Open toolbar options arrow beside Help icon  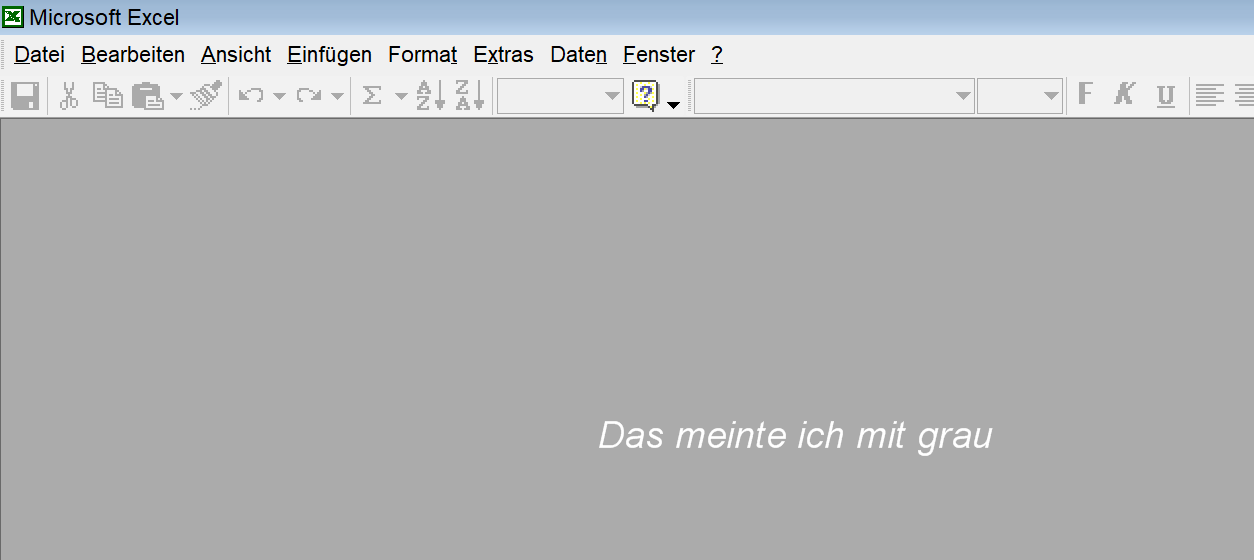pos(674,104)
